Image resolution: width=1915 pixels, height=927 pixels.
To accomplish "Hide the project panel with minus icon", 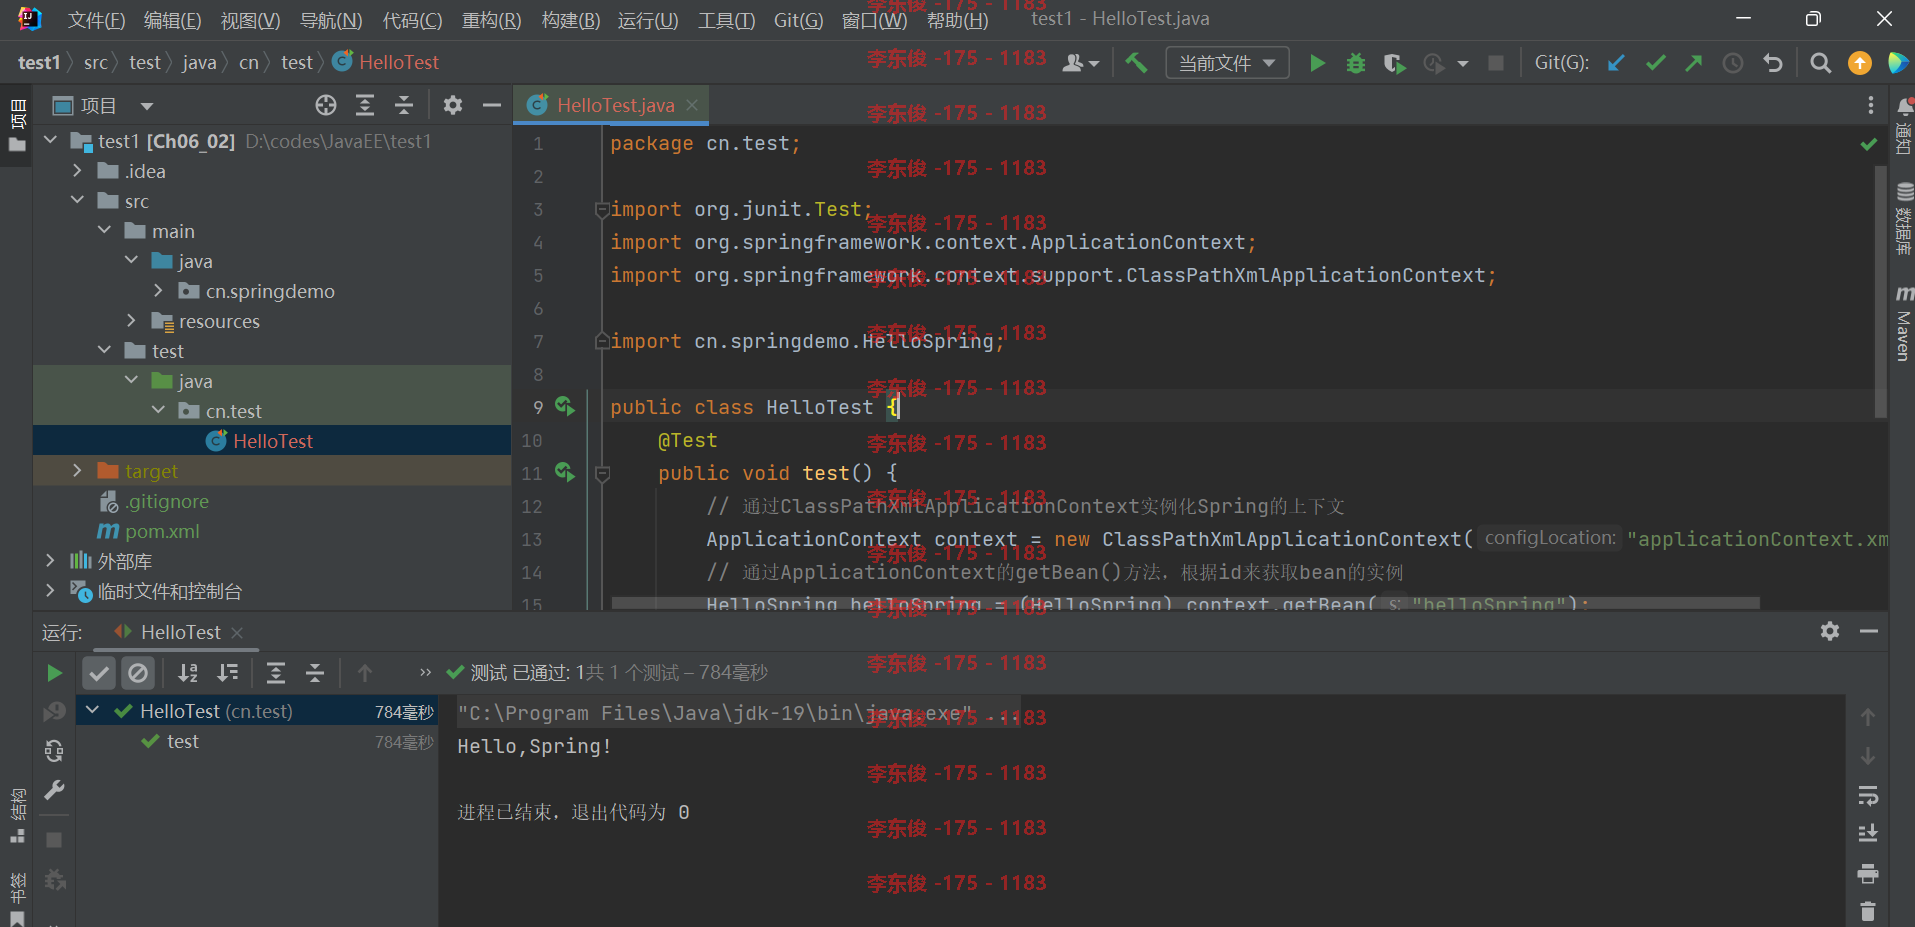I will click(491, 105).
